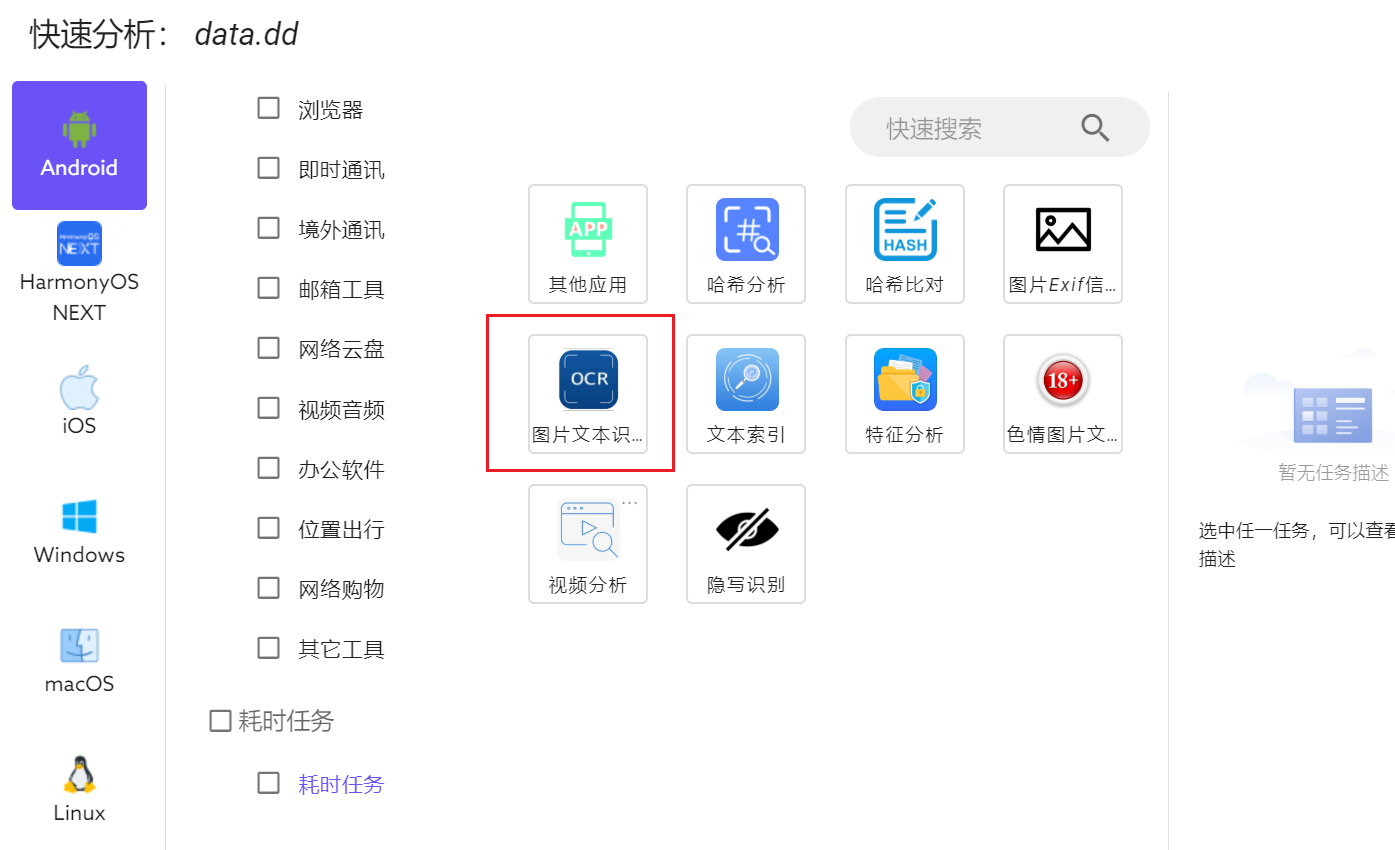Check the 耗时任务 group header checkbox
Image resolution: width=1395 pixels, height=850 pixels.
(x=220, y=720)
